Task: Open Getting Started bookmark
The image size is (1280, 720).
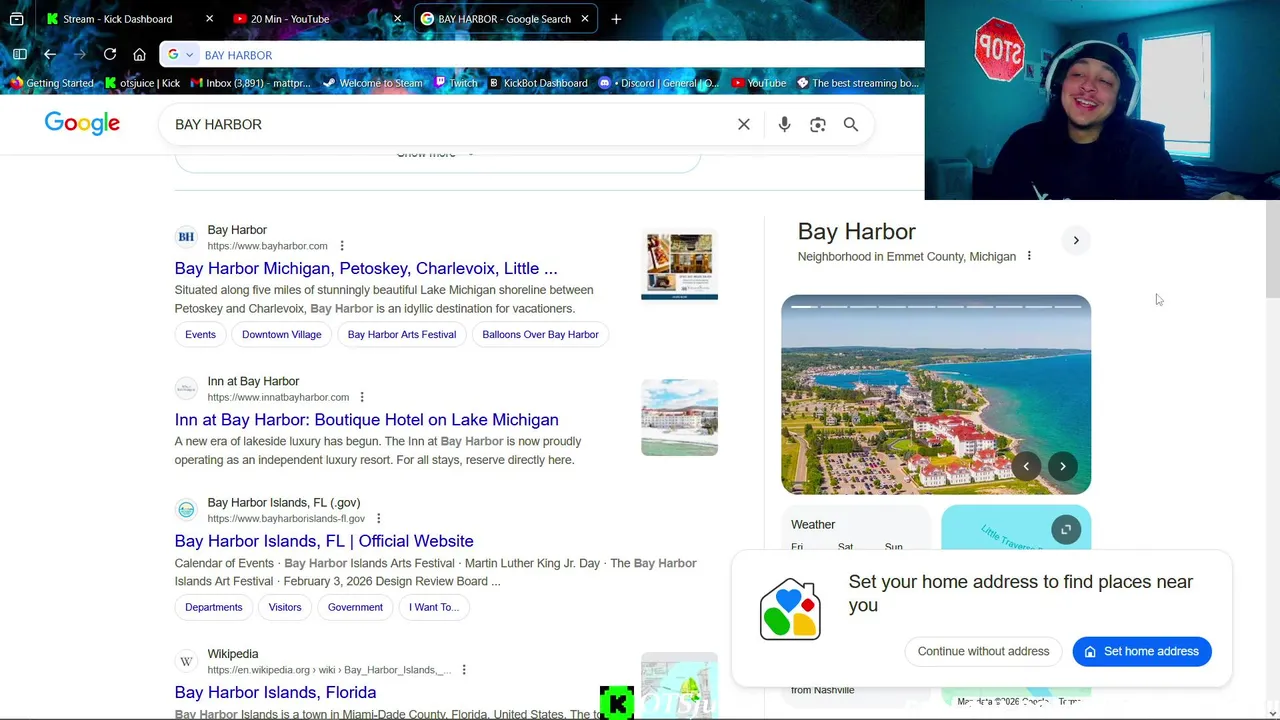Action: coord(51,83)
